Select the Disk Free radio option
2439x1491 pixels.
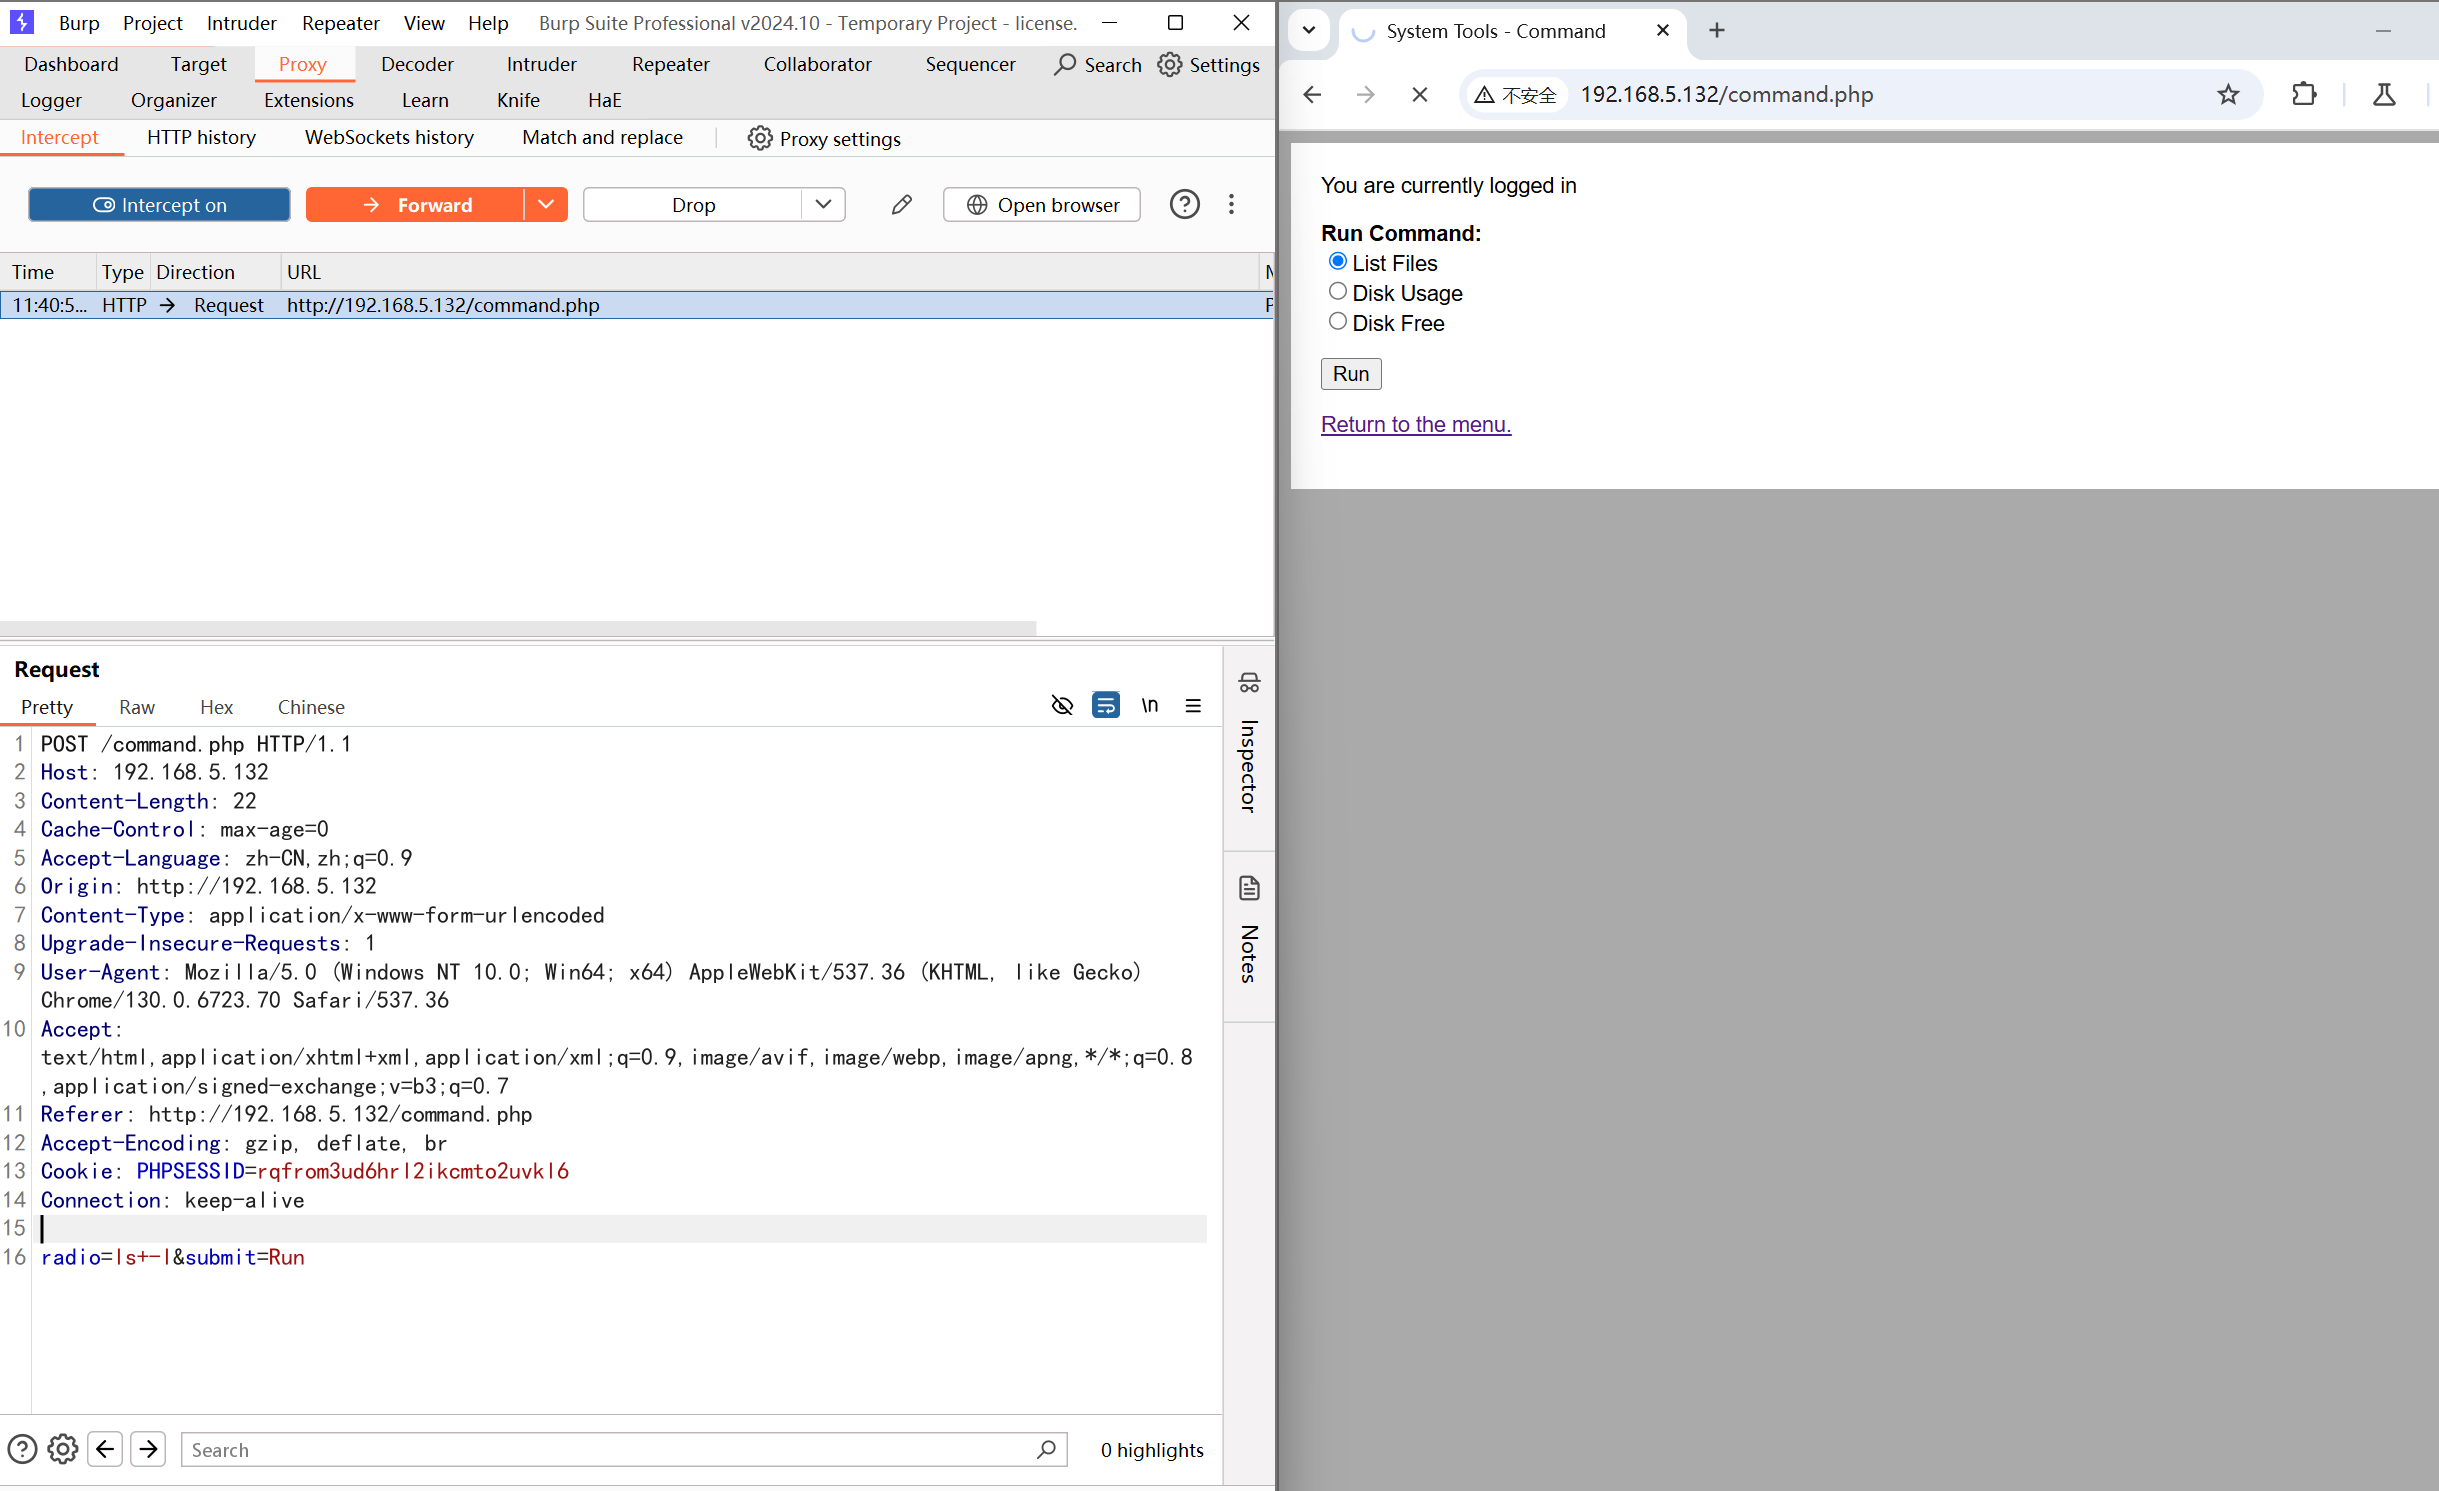coord(1338,322)
